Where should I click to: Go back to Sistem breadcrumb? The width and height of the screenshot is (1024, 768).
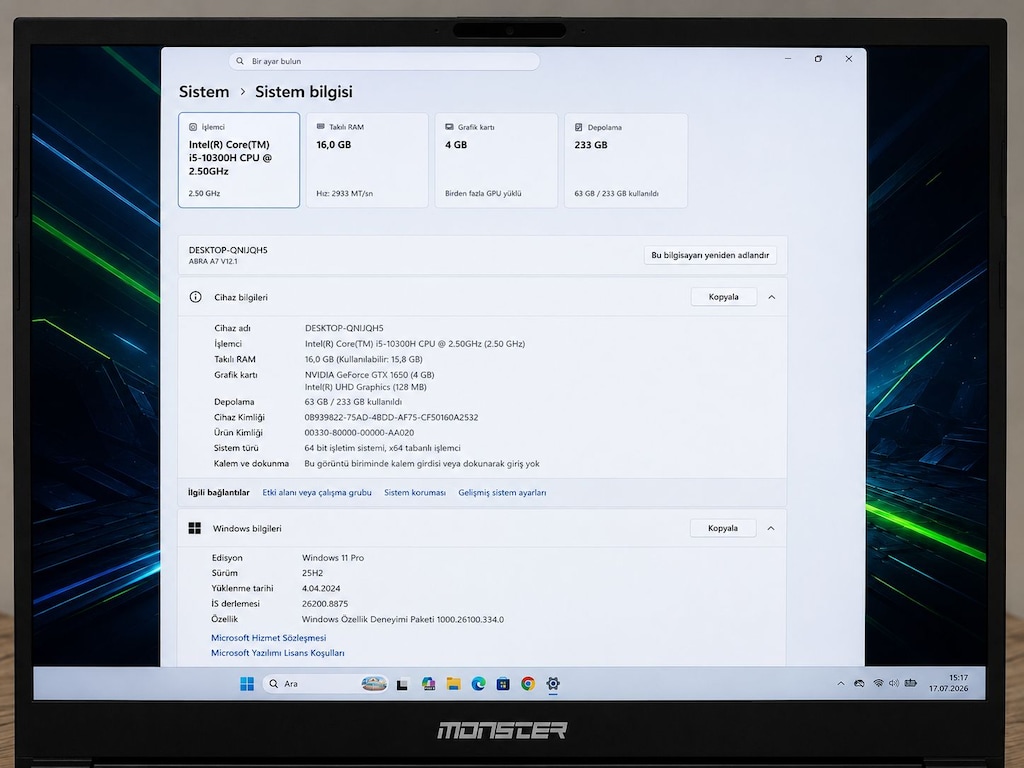pyautogui.click(x=204, y=91)
